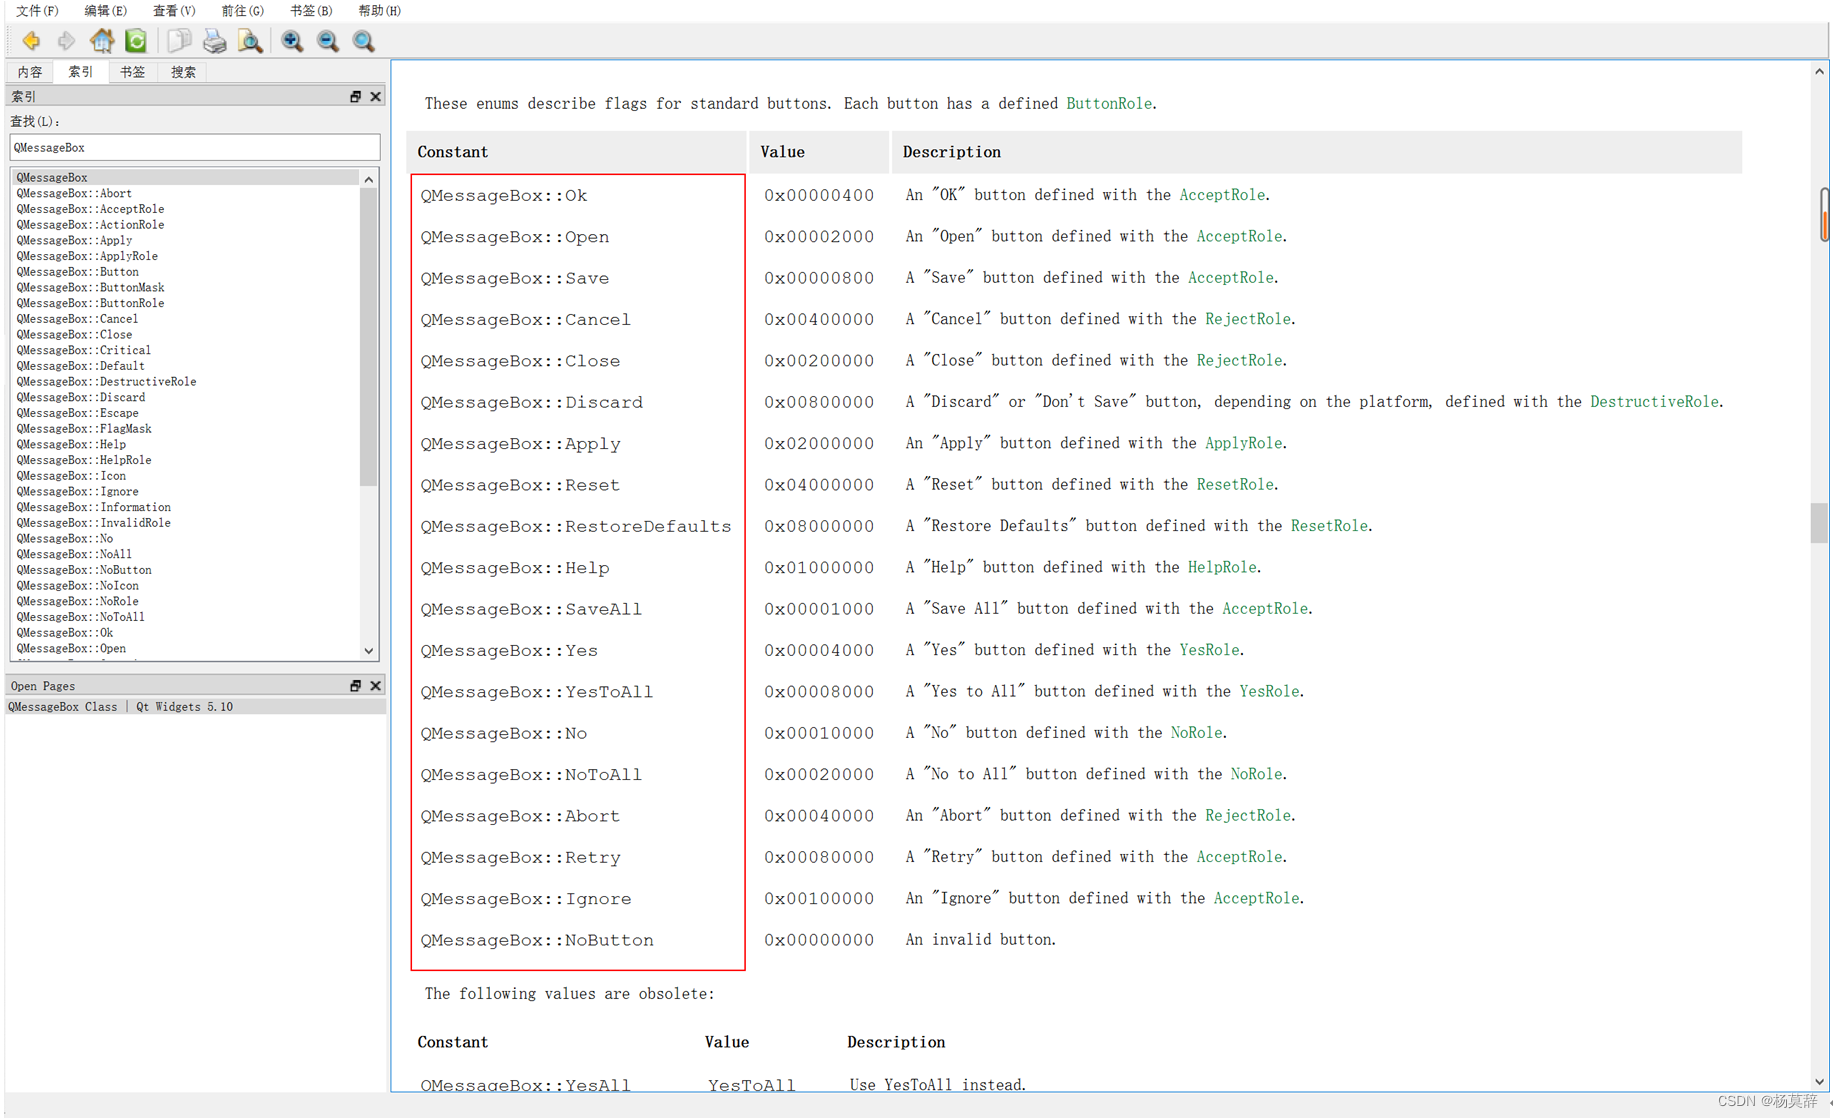Screen dimensions: 1833x1118
Task: Select the top QMessageBox index entry
Action: point(186,177)
